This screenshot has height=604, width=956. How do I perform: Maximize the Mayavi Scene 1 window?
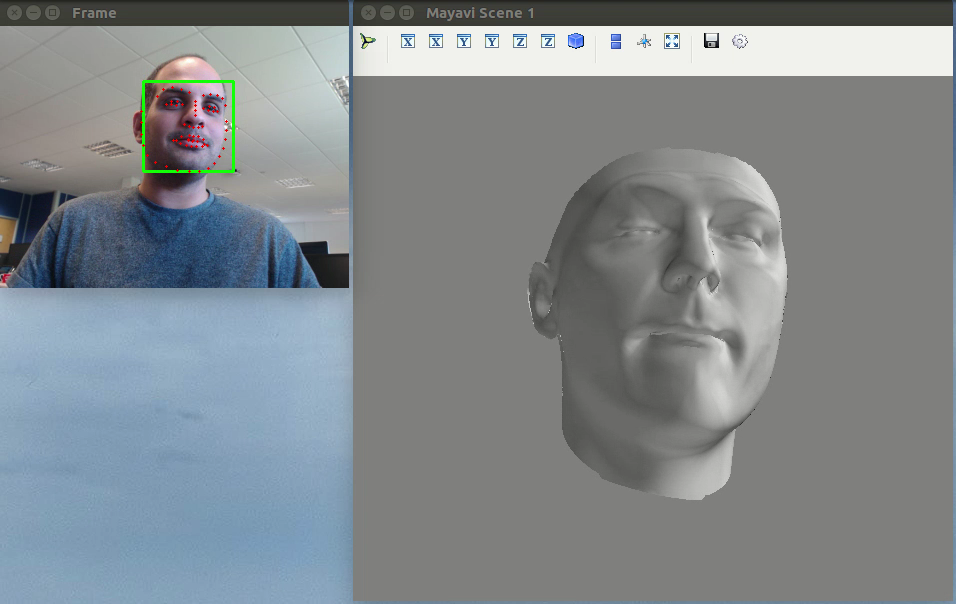[405, 13]
